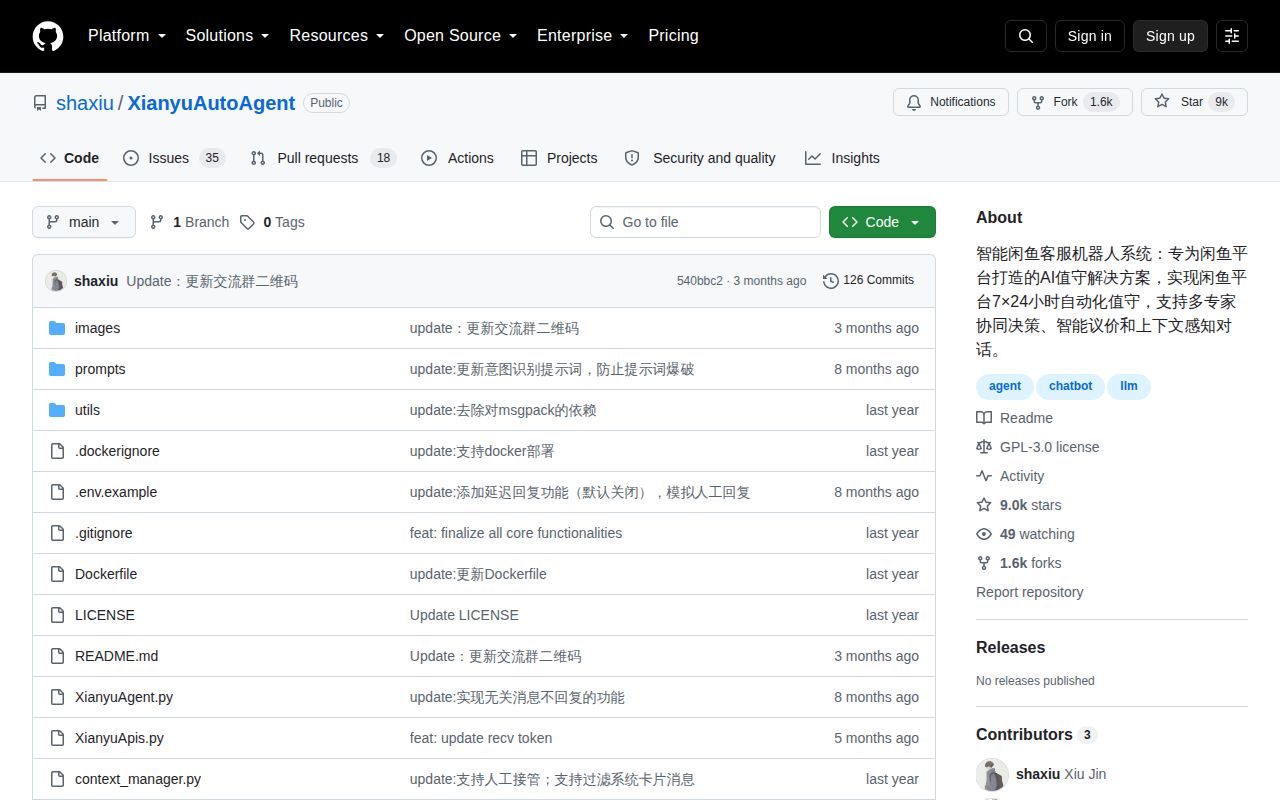
Task: Click the forks icon in About
Action: coord(984,563)
